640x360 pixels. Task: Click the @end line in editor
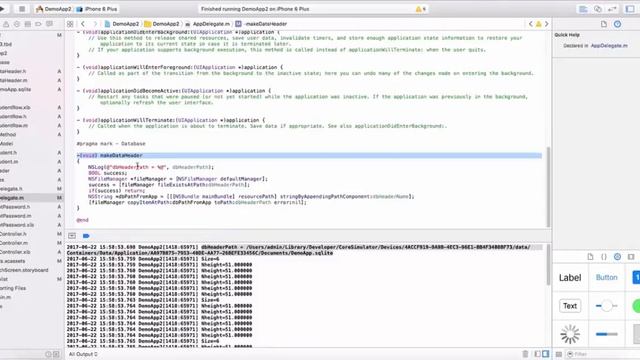[82, 220]
